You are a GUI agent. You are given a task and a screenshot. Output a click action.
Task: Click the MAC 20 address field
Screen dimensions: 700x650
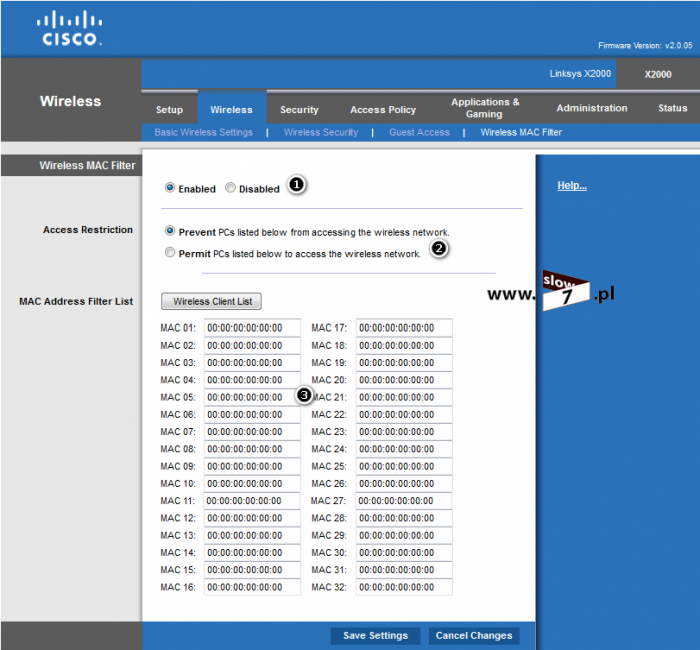404,380
